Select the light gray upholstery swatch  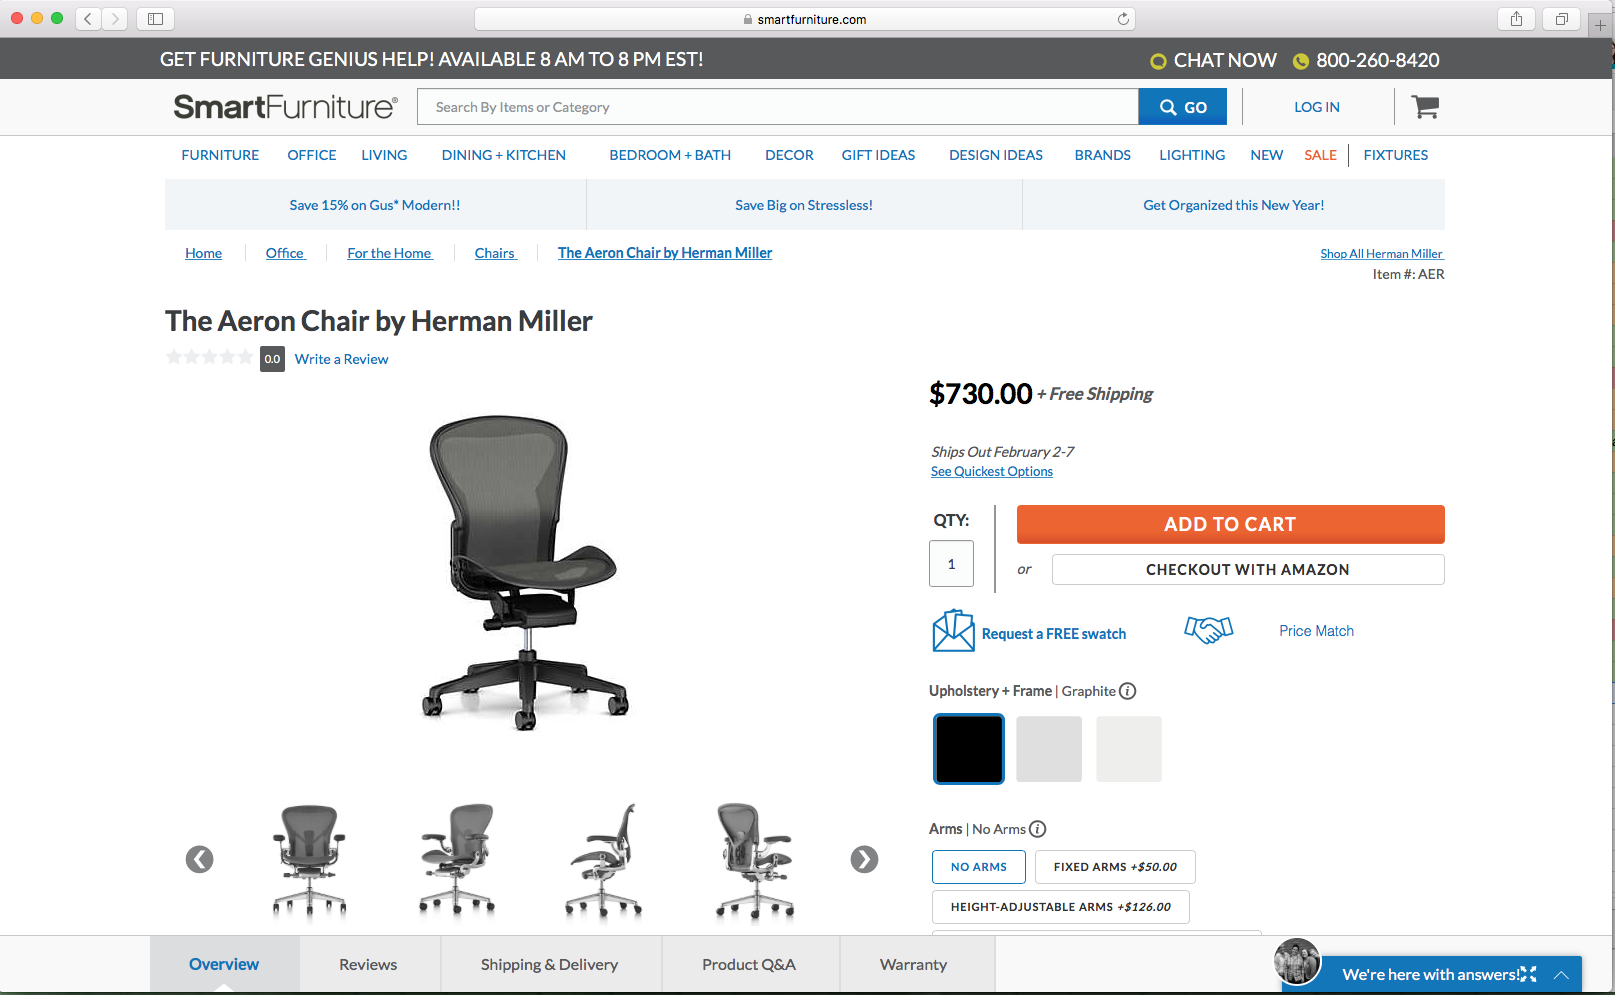[x=1049, y=749]
